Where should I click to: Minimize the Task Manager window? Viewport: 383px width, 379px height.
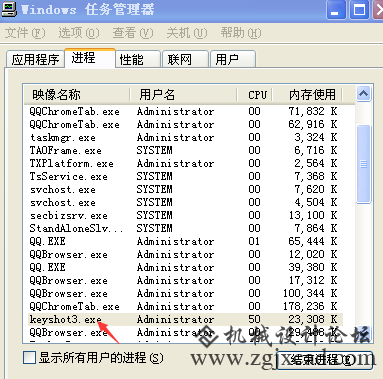(x=336, y=10)
